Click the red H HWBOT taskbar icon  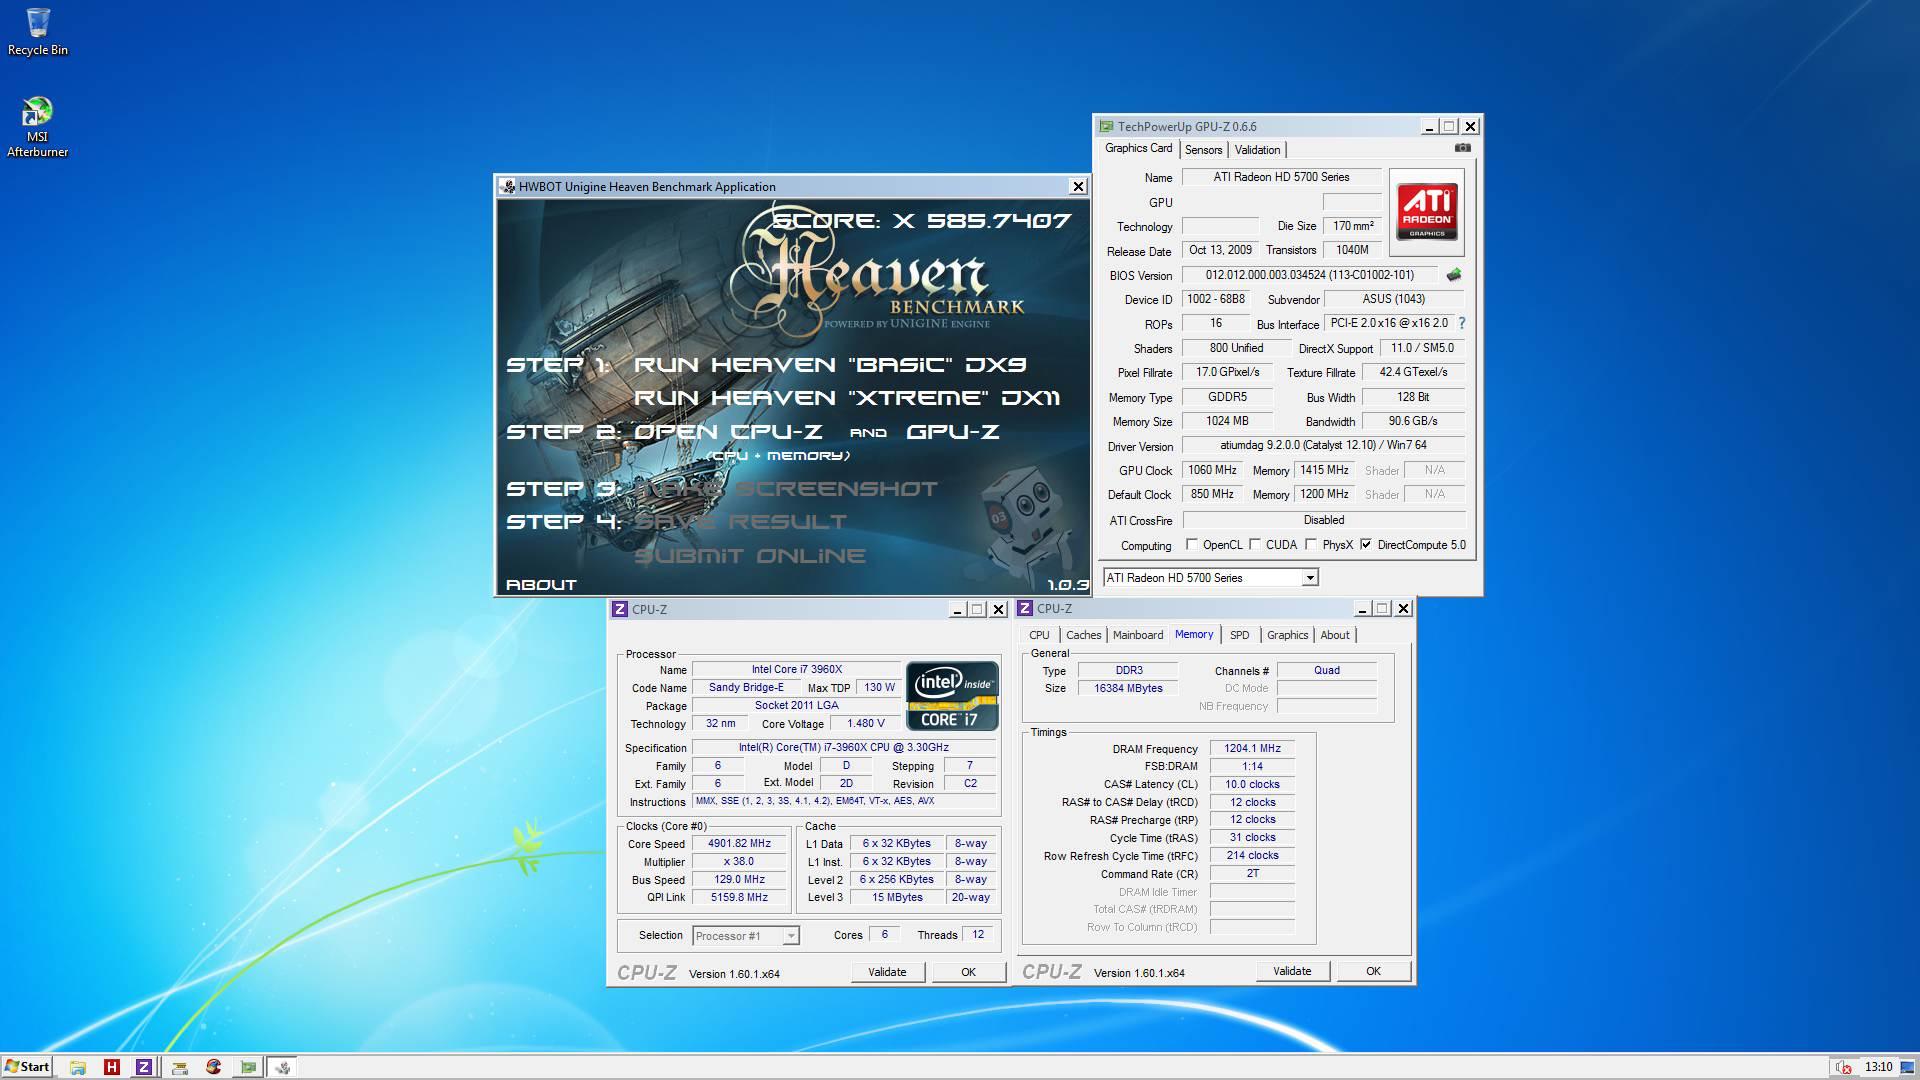pyautogui.click(x=112, y=1067)
